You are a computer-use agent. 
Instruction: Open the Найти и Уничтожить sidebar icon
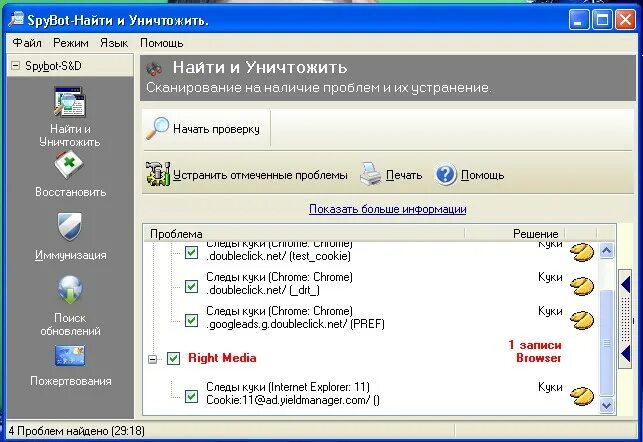point(70,102)
